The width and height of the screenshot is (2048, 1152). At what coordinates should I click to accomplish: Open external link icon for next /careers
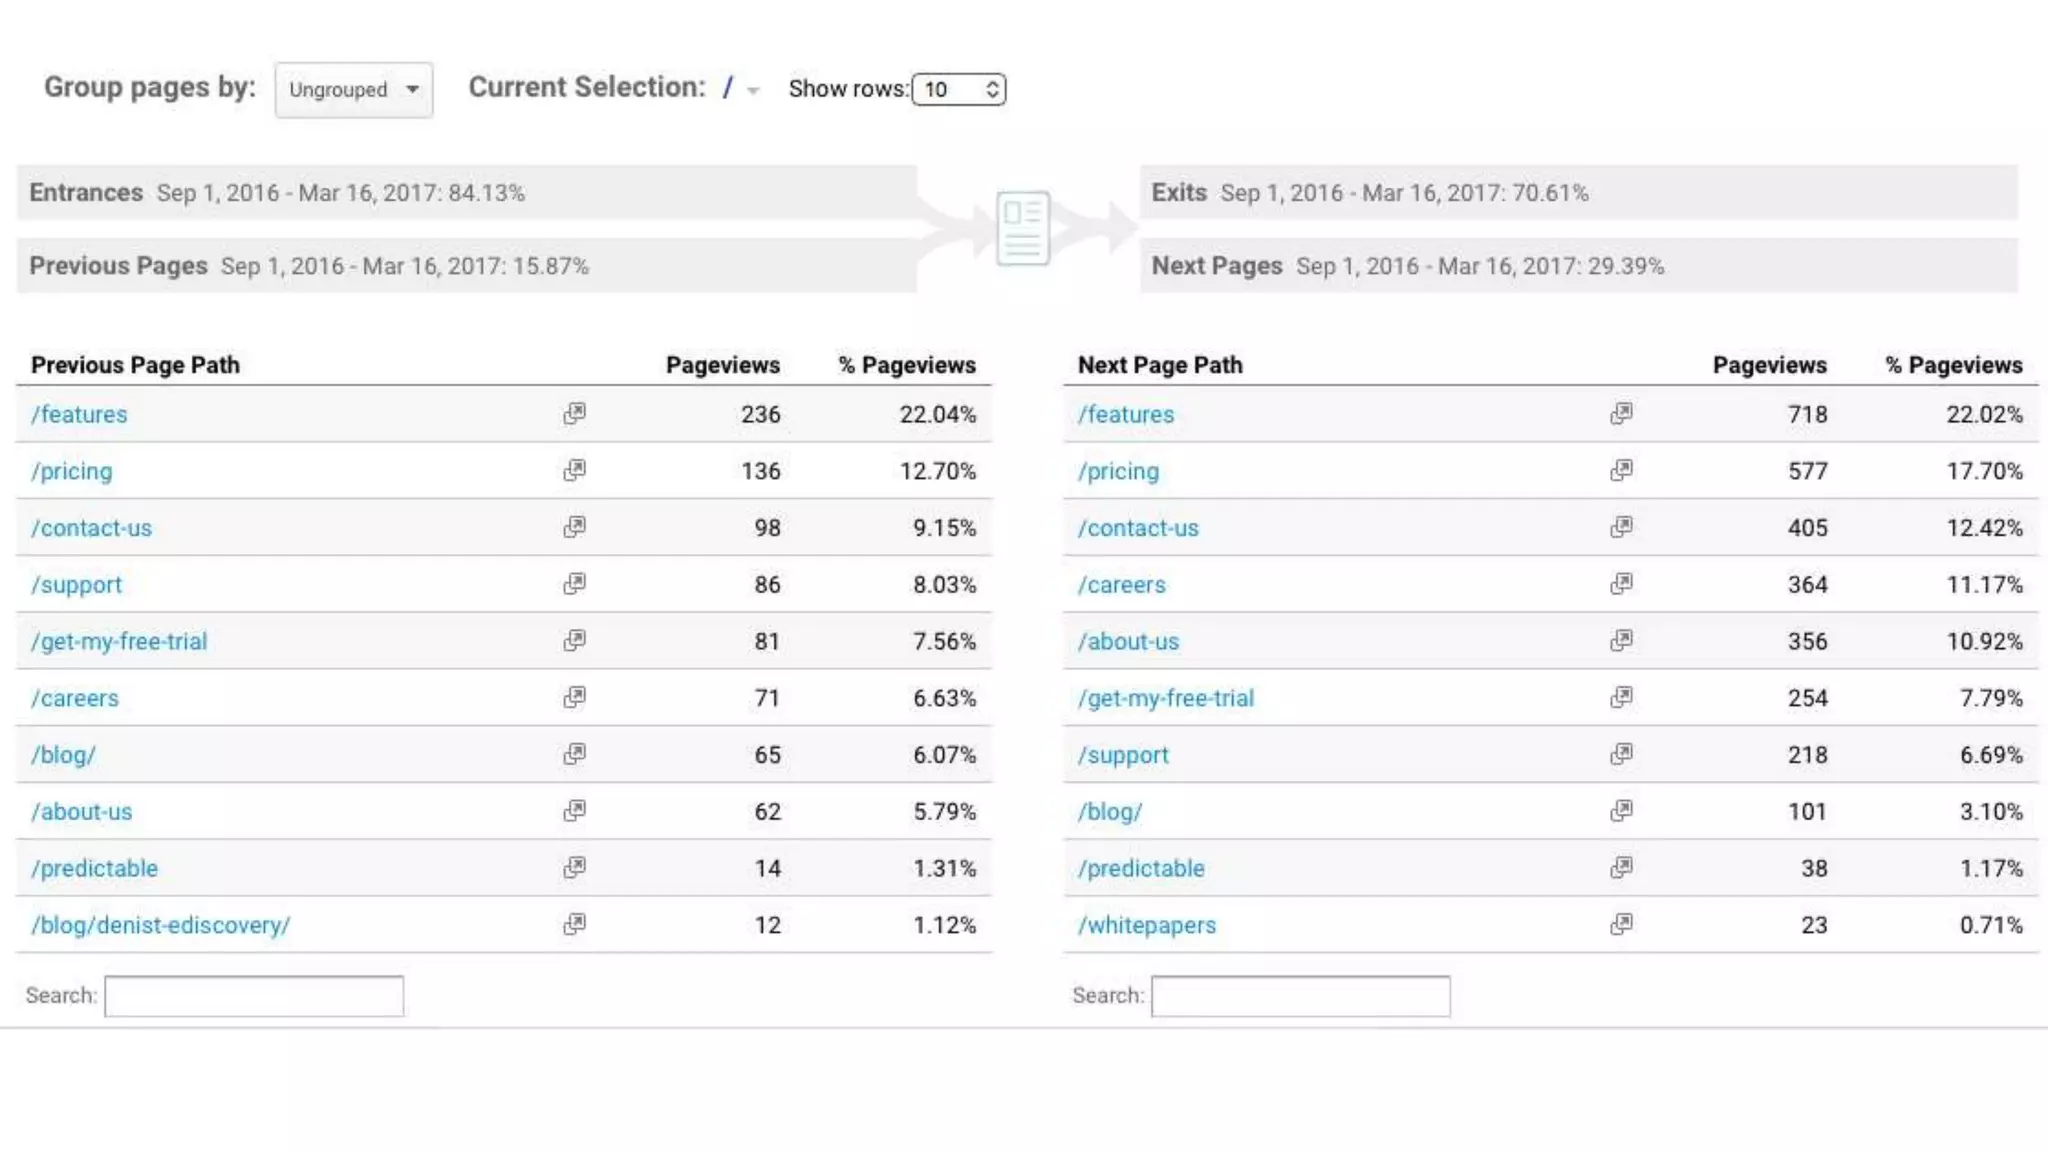click(1621, 584)
